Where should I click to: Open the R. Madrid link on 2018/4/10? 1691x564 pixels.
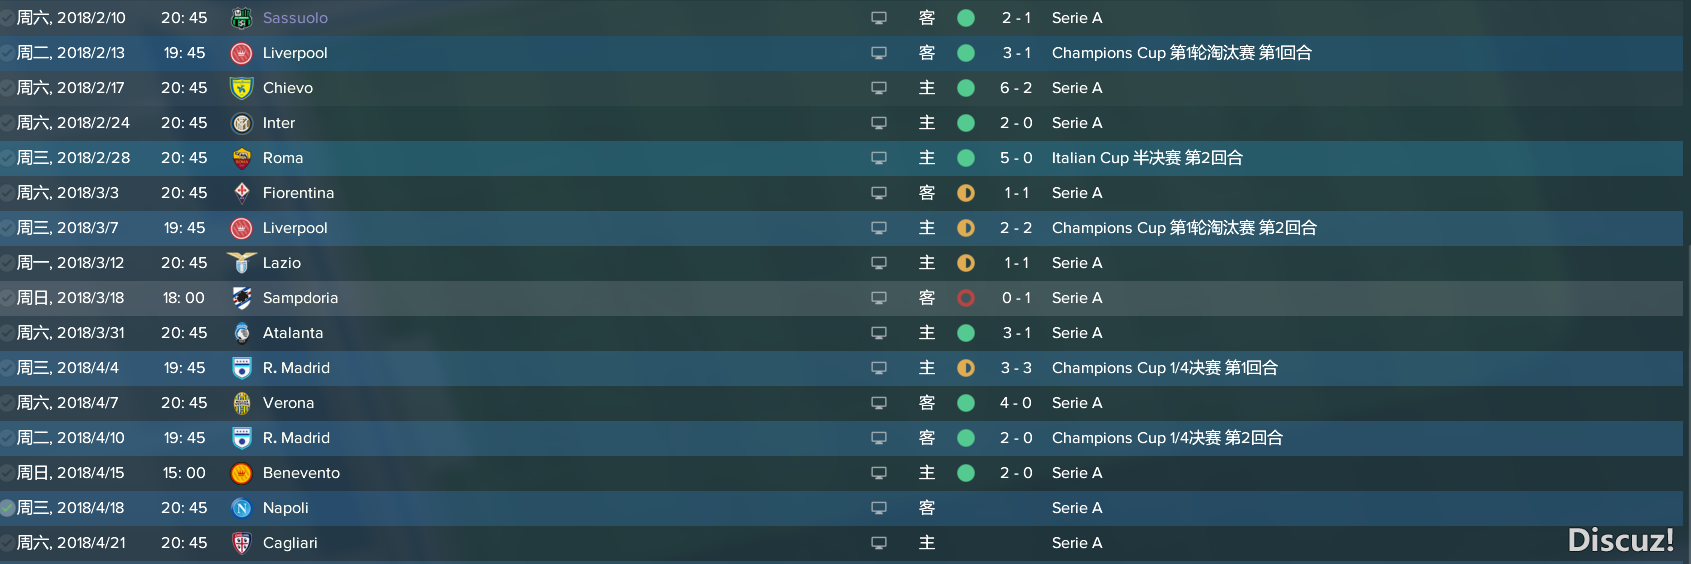(296, 438)
